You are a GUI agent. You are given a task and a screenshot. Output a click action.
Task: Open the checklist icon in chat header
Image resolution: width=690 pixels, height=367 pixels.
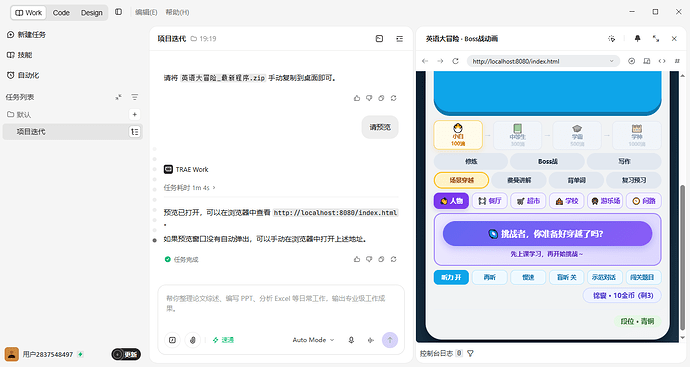pyautogui.click(x=399, y=39)
